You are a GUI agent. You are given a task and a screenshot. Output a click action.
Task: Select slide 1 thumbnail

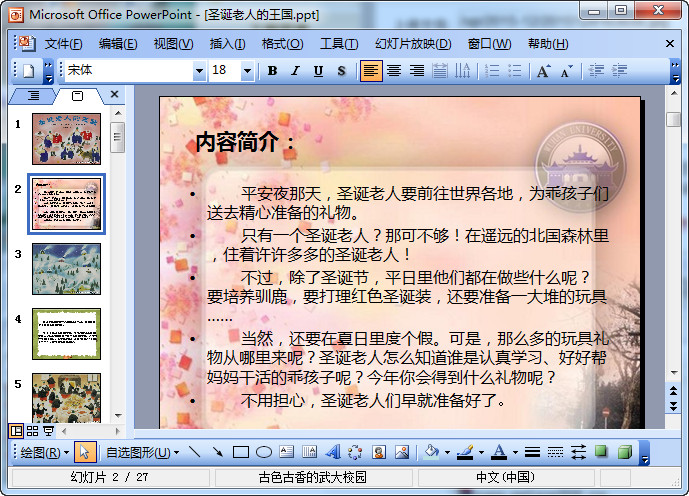pyautogui.click(x=66, y=139)
